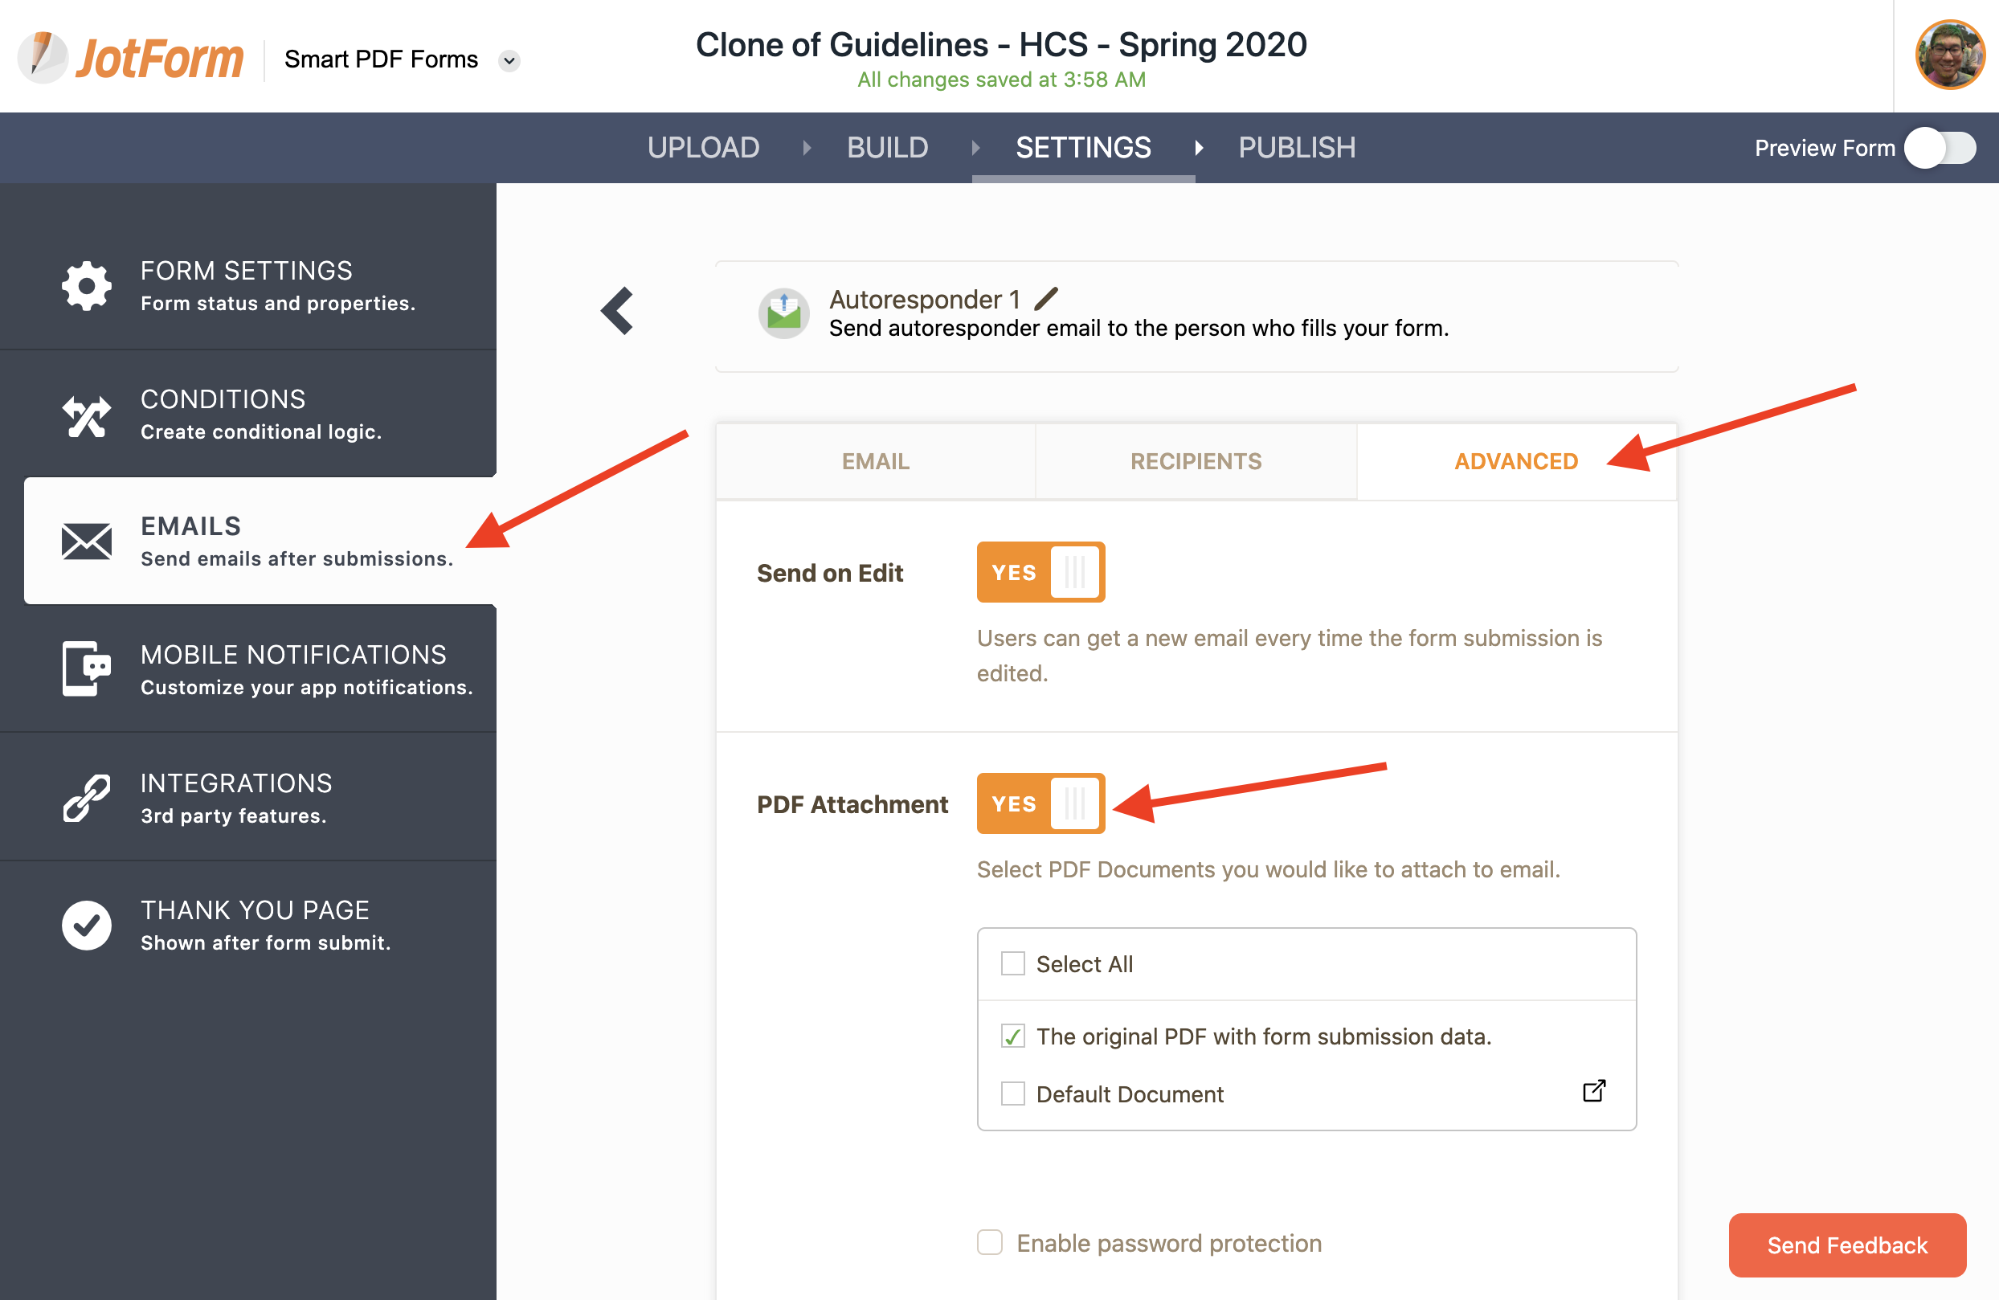
Task: Click the Mobile Notifications phone icon
Action: tap(87, 669)
